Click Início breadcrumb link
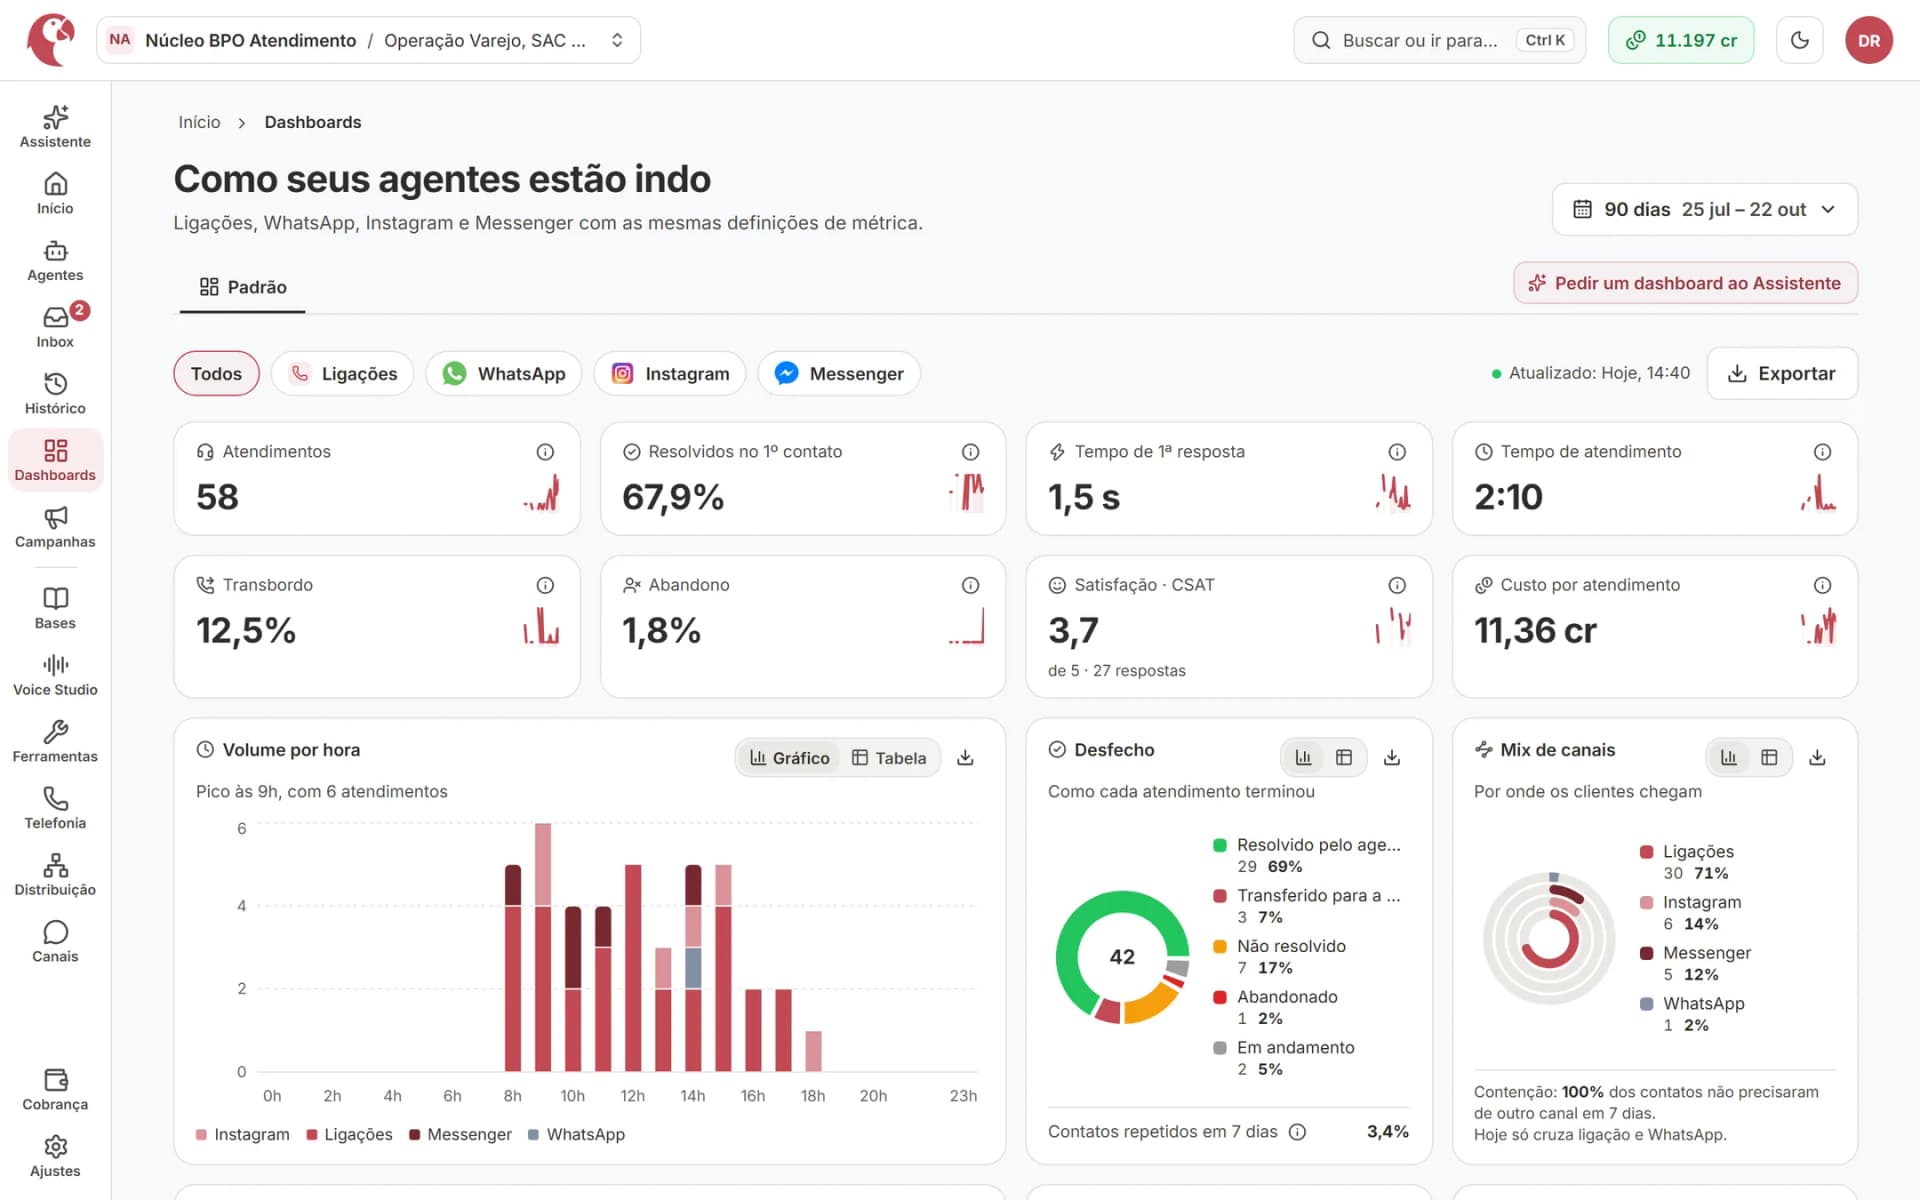Image resolution: width=1920 pixels, height=1200 pixels. [199, 122]
